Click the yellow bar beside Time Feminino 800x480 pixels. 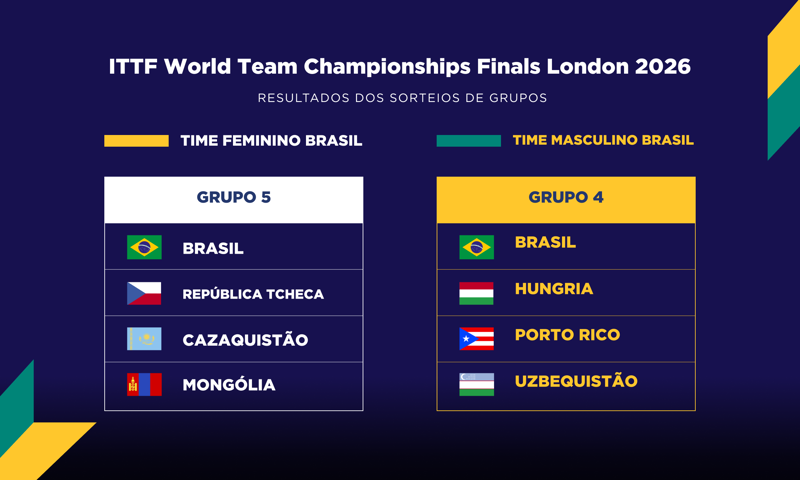pos(136,141)
